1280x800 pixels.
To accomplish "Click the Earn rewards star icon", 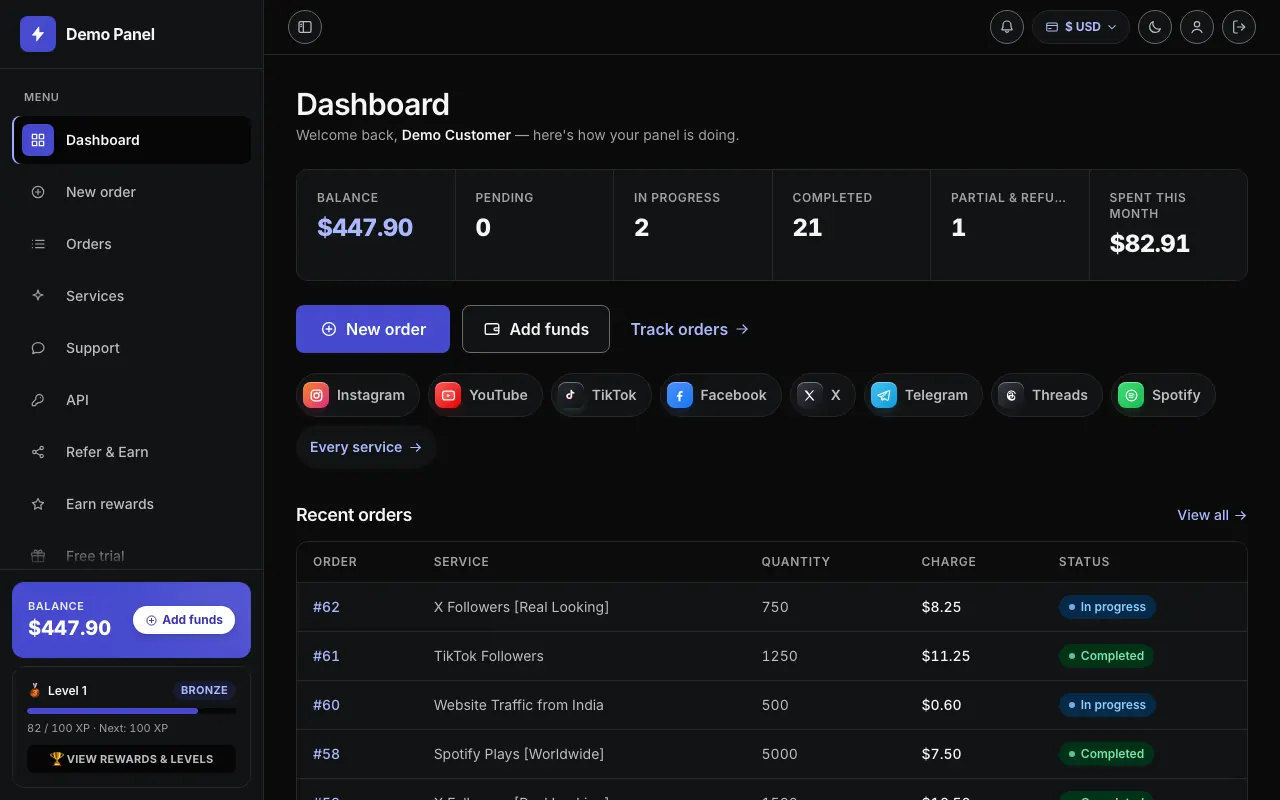I will click(38, 504).
